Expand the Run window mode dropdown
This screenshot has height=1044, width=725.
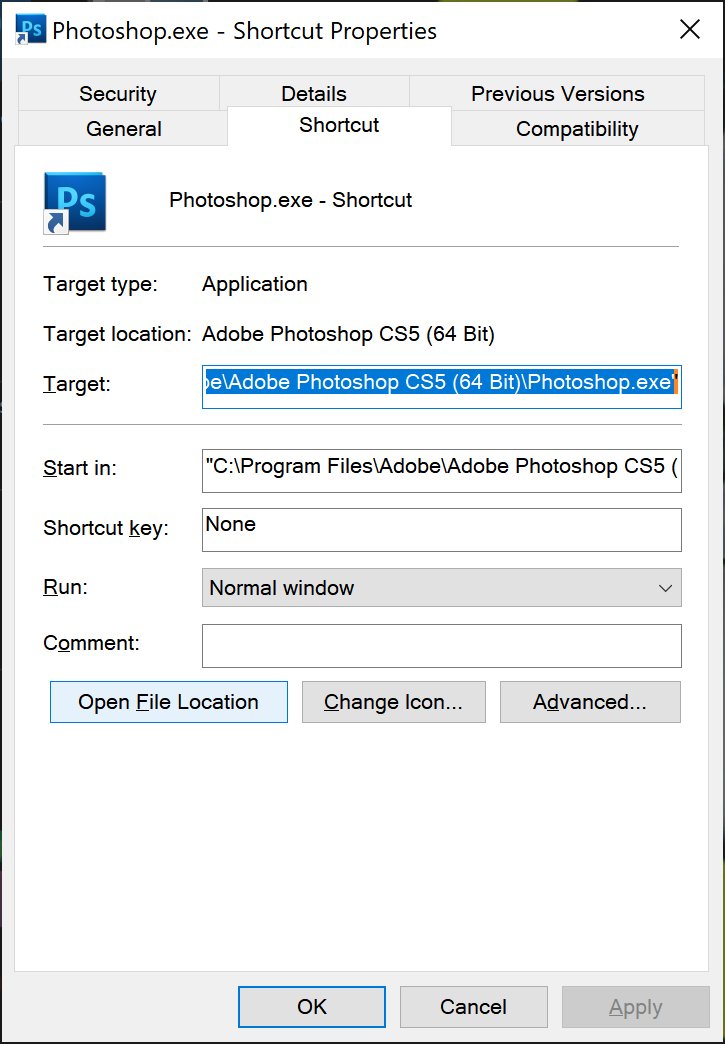click(x=441, y=588)
